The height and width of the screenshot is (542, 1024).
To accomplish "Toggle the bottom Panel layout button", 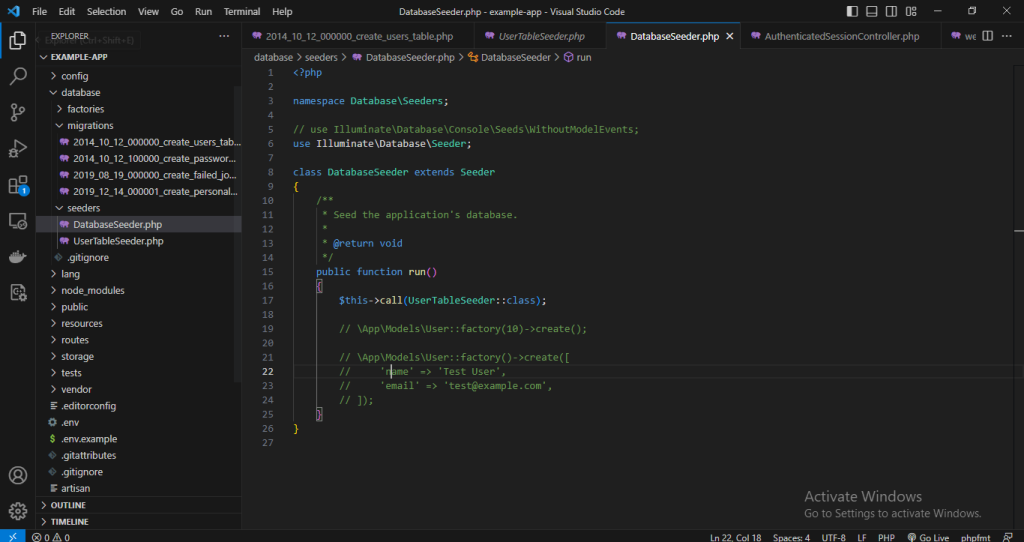I will pyautogui.click(x=872, y=11).
